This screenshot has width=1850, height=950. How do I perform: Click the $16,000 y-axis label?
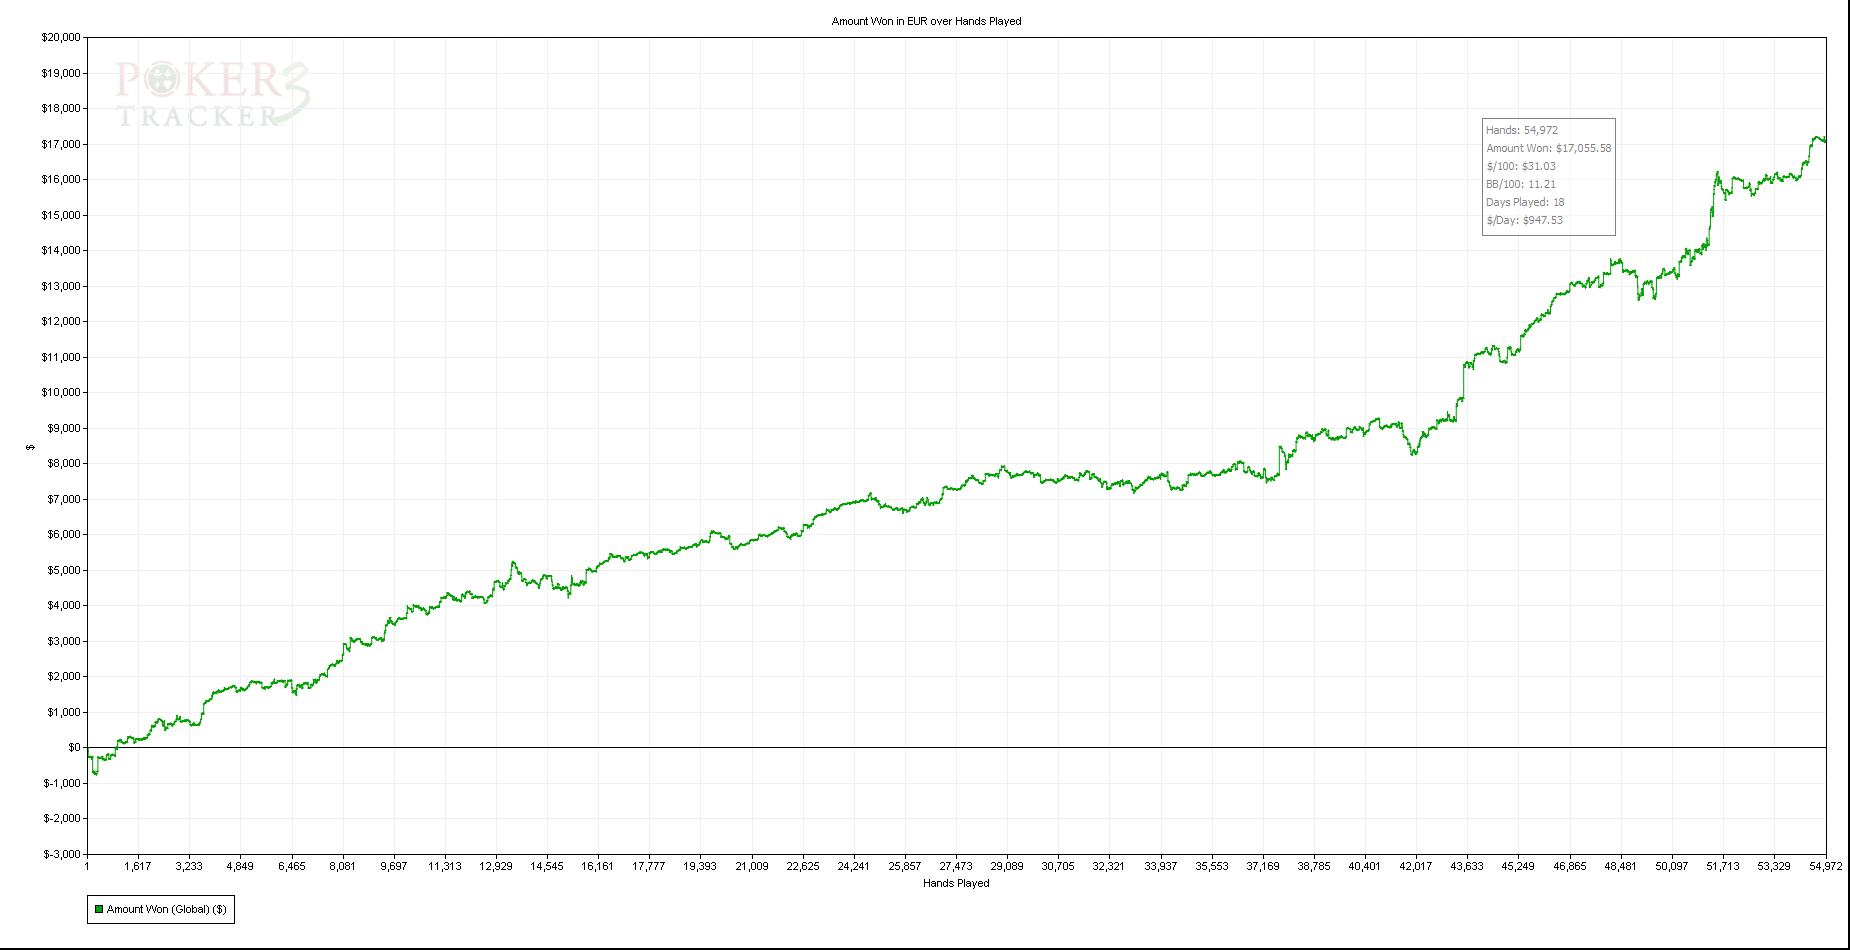click(x=61, y=180)
